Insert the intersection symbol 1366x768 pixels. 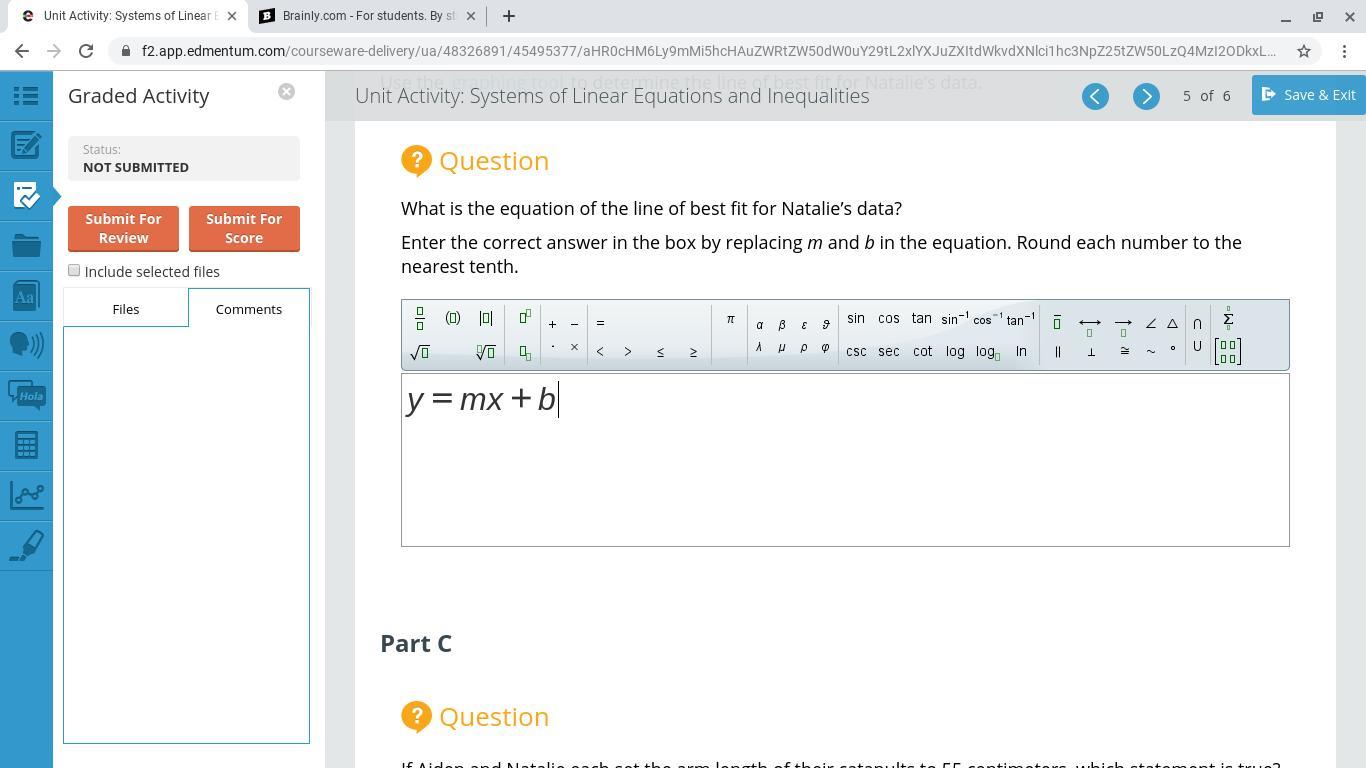[1197, 323]
